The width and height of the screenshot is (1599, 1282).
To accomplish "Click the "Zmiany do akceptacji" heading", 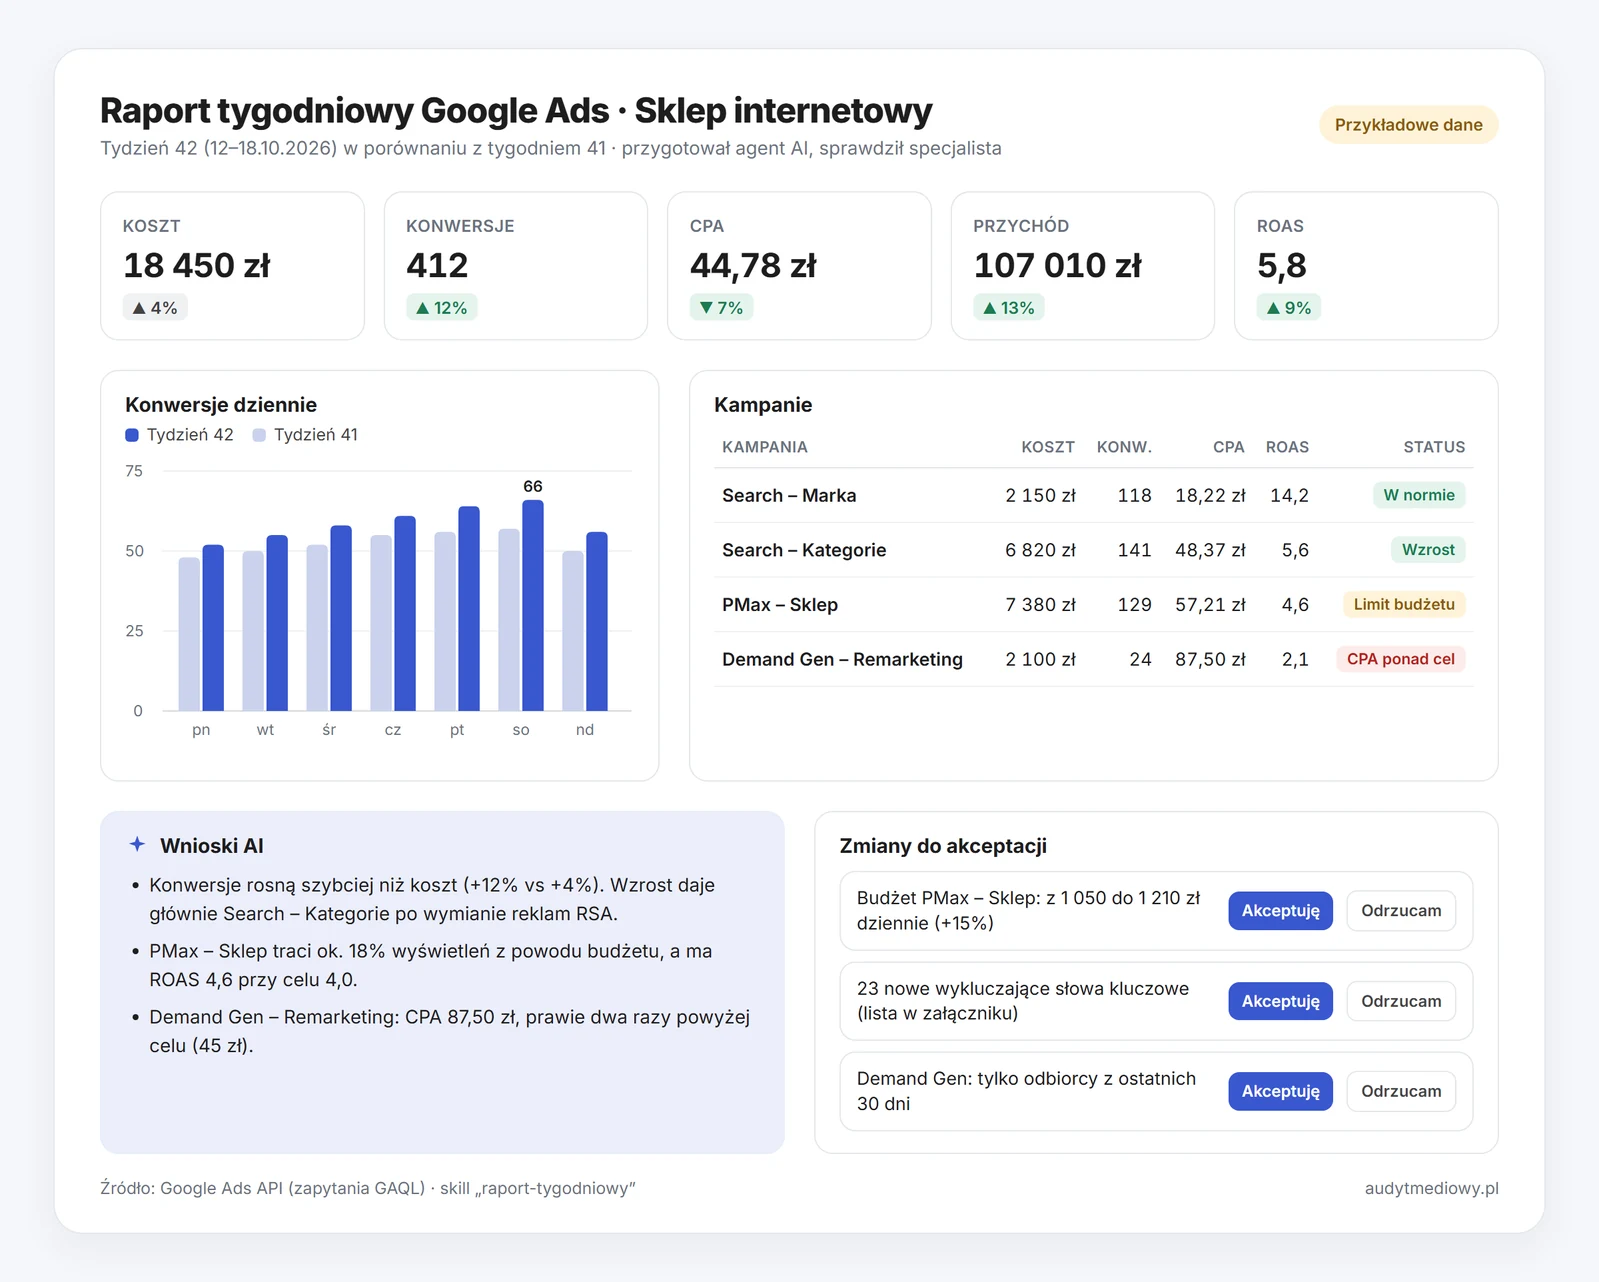I will [x=943, y=846].
